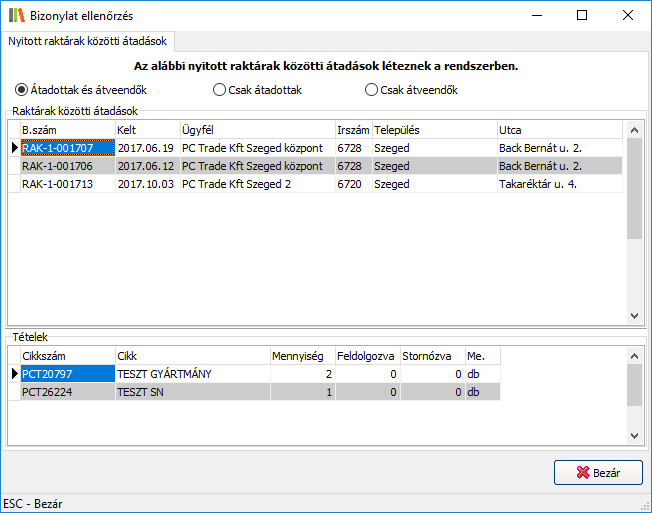Click the 'Cikkszám' column header
Viewport: 652px width, 513px height.
tap(66, 355)
